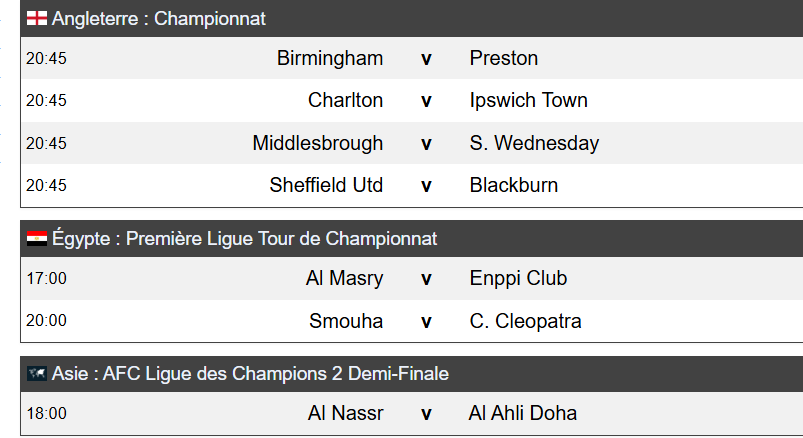
Task: Click the Enppi Club team name
Action: 518,278
